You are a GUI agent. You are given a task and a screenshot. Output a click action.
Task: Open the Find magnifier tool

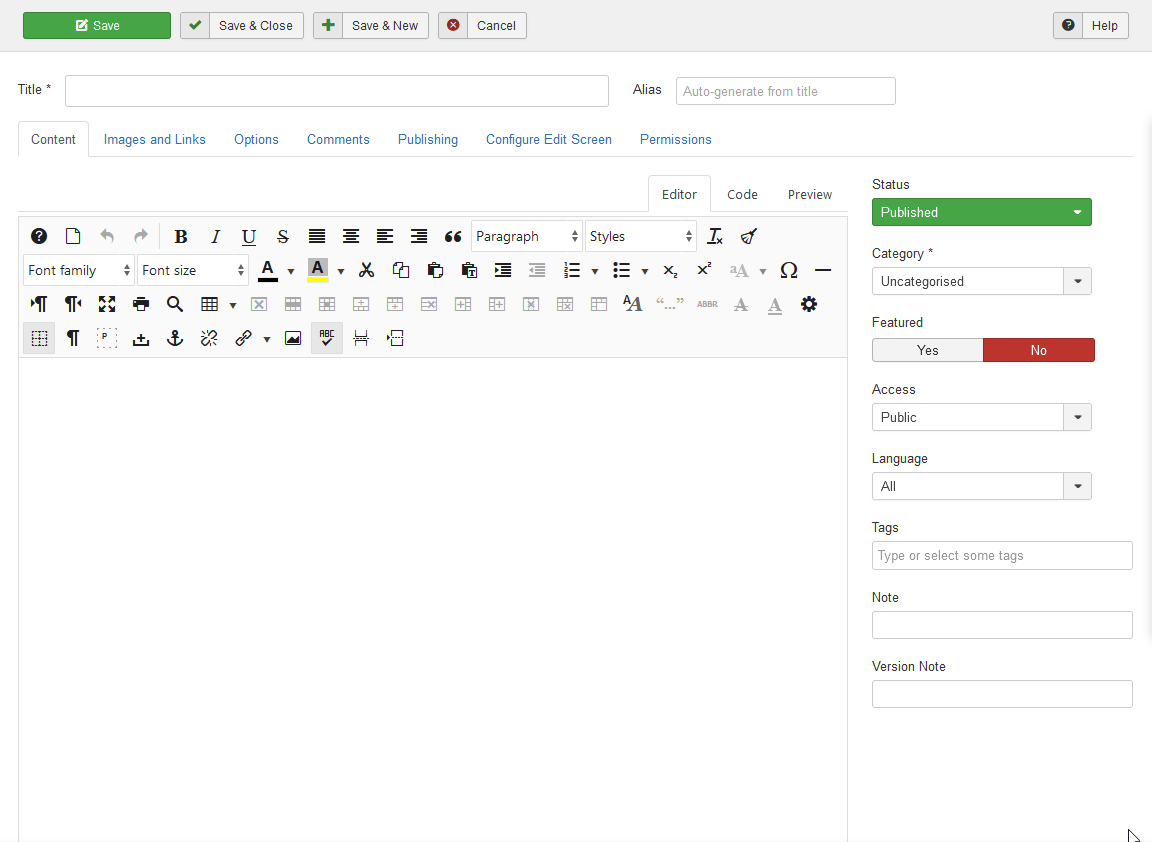[175, 305]
